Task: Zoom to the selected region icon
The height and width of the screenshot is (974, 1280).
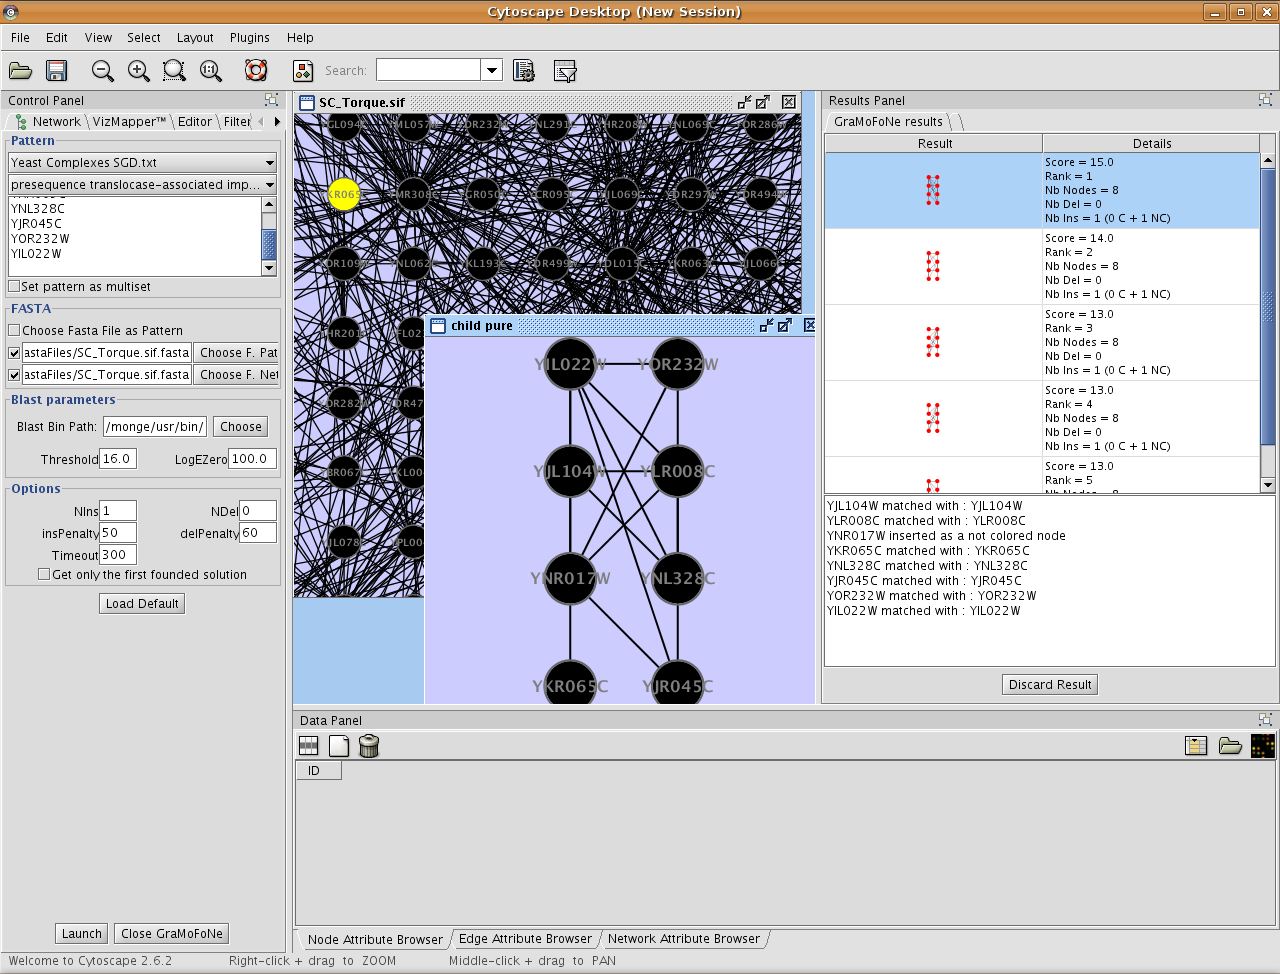Action: [174, 71]
